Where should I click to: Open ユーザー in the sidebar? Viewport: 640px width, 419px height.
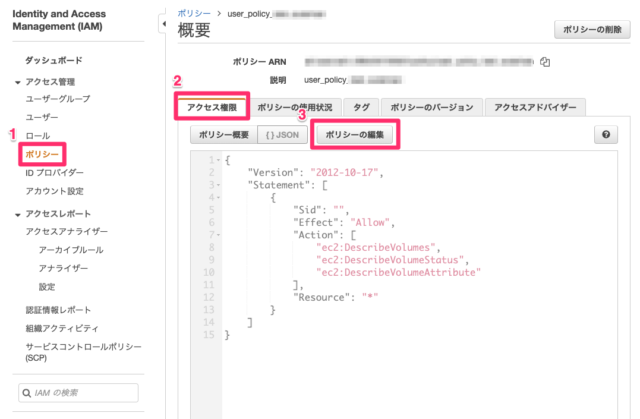point(42,117)
